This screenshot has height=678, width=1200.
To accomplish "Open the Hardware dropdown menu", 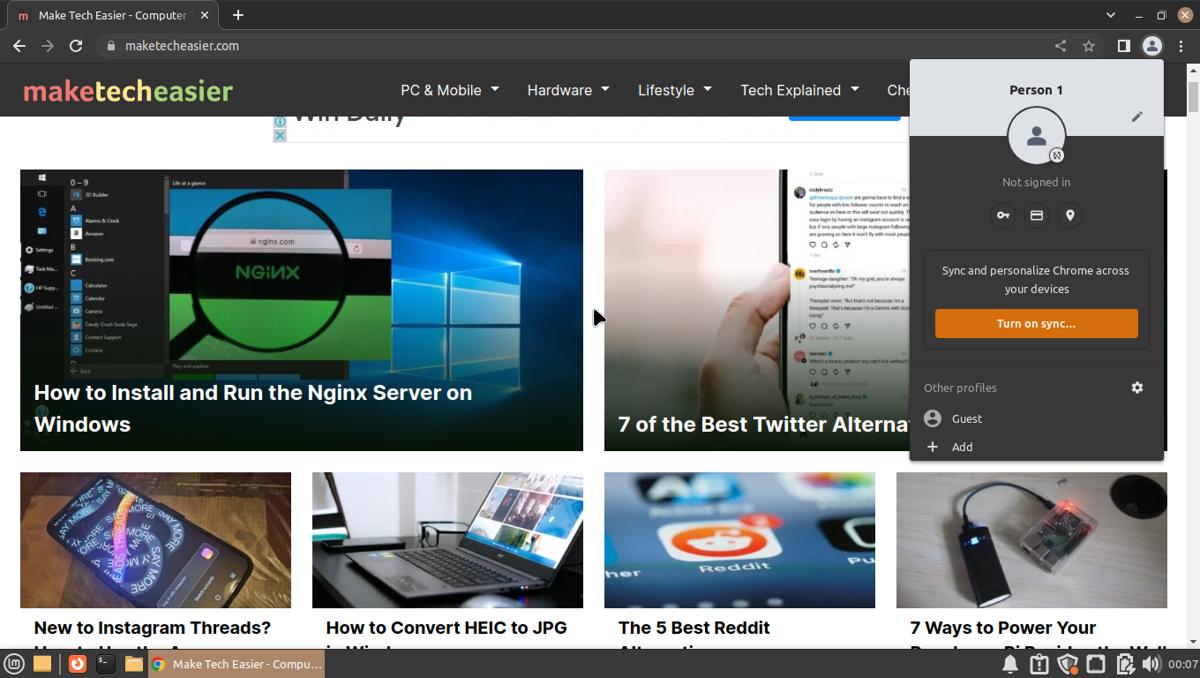I will (x=567, y=90).
